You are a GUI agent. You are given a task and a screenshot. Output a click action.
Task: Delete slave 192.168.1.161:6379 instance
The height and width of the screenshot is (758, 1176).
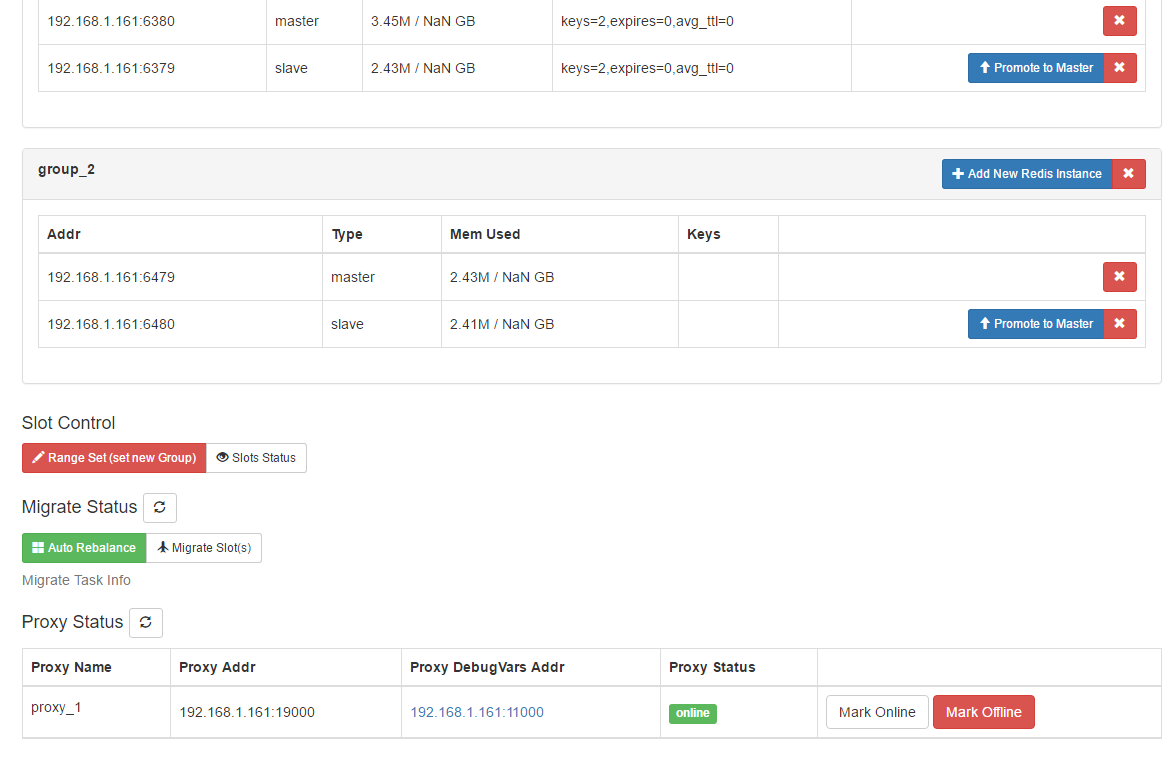coord(1120,67)
